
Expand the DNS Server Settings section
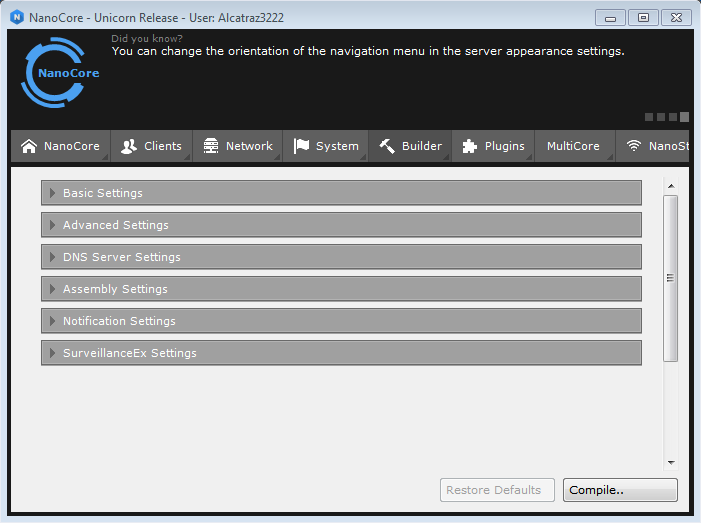tap(342, 257)
